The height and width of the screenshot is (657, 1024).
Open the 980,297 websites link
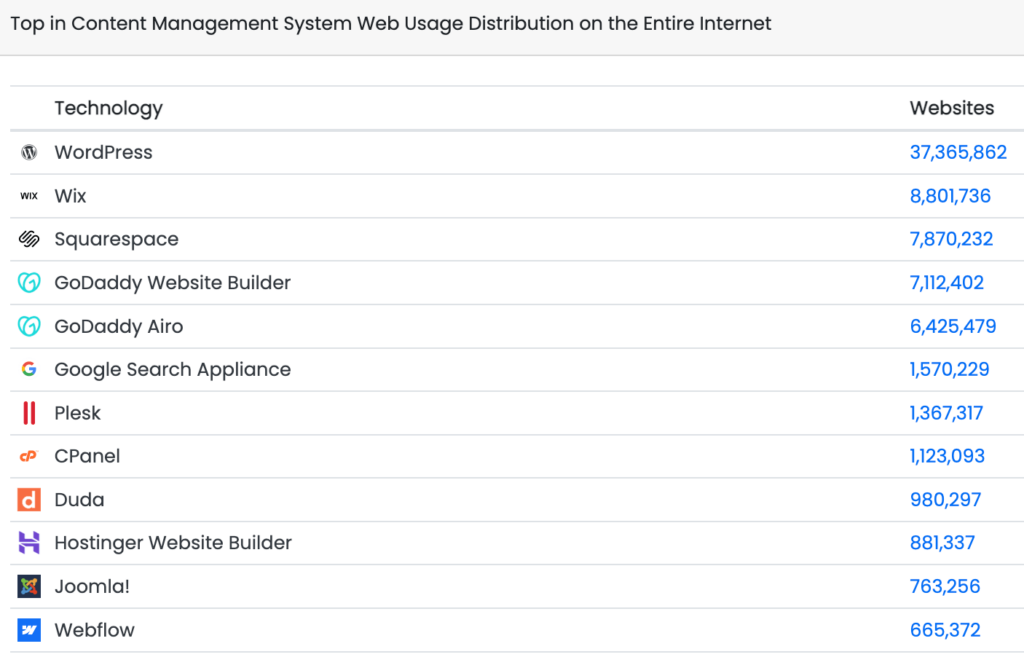946,500
